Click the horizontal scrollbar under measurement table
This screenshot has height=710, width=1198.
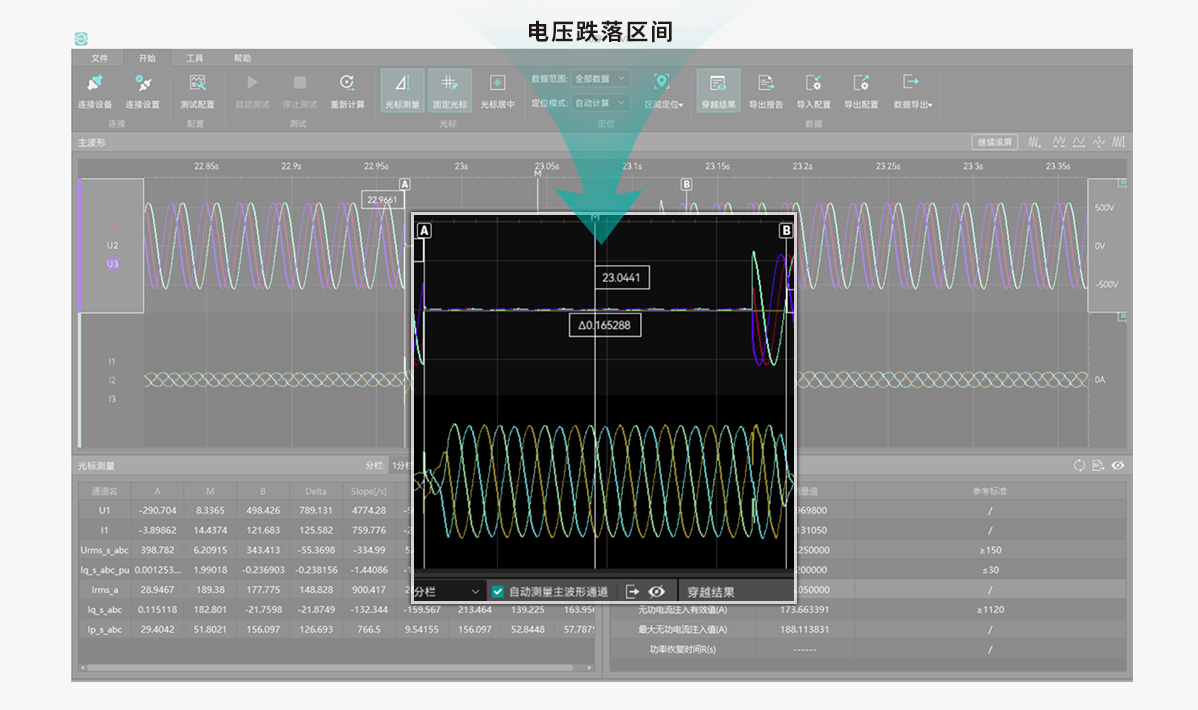point(330,667)
